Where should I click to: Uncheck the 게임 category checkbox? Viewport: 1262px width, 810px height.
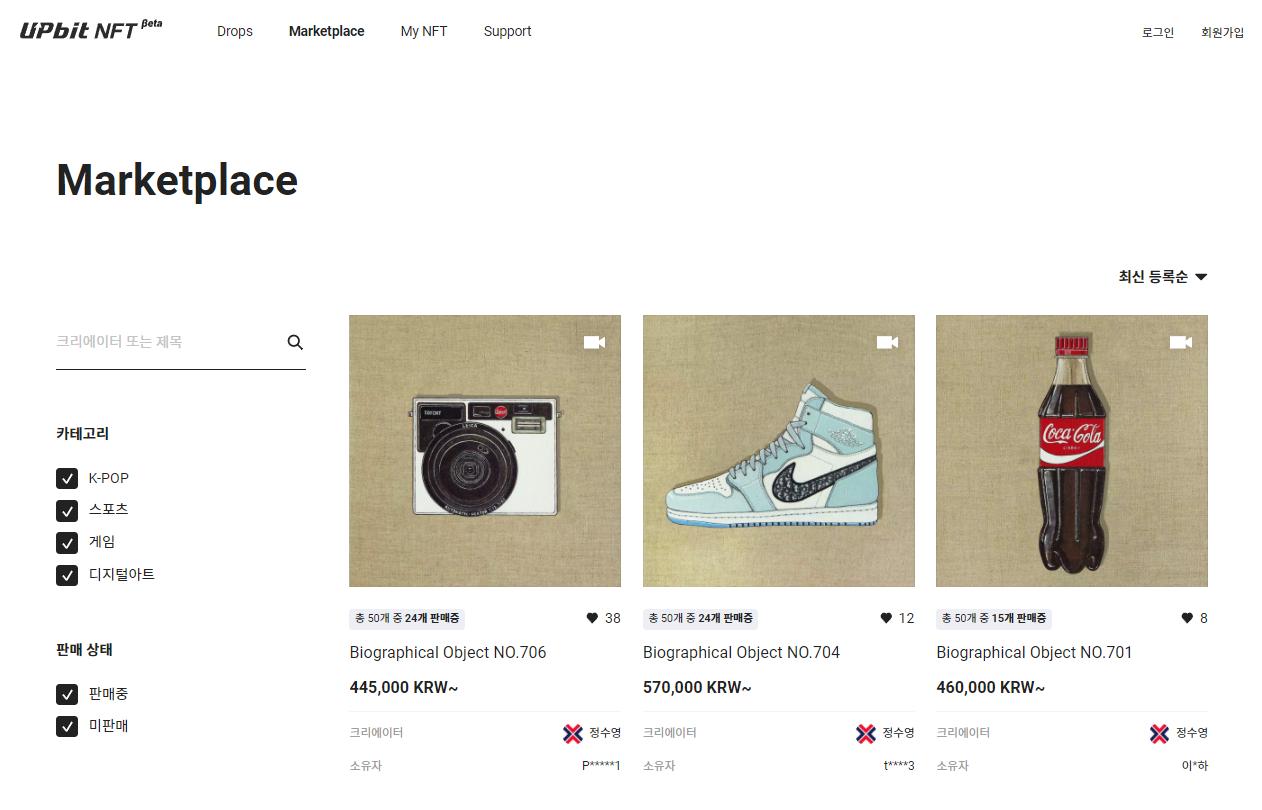pos(67,543)
